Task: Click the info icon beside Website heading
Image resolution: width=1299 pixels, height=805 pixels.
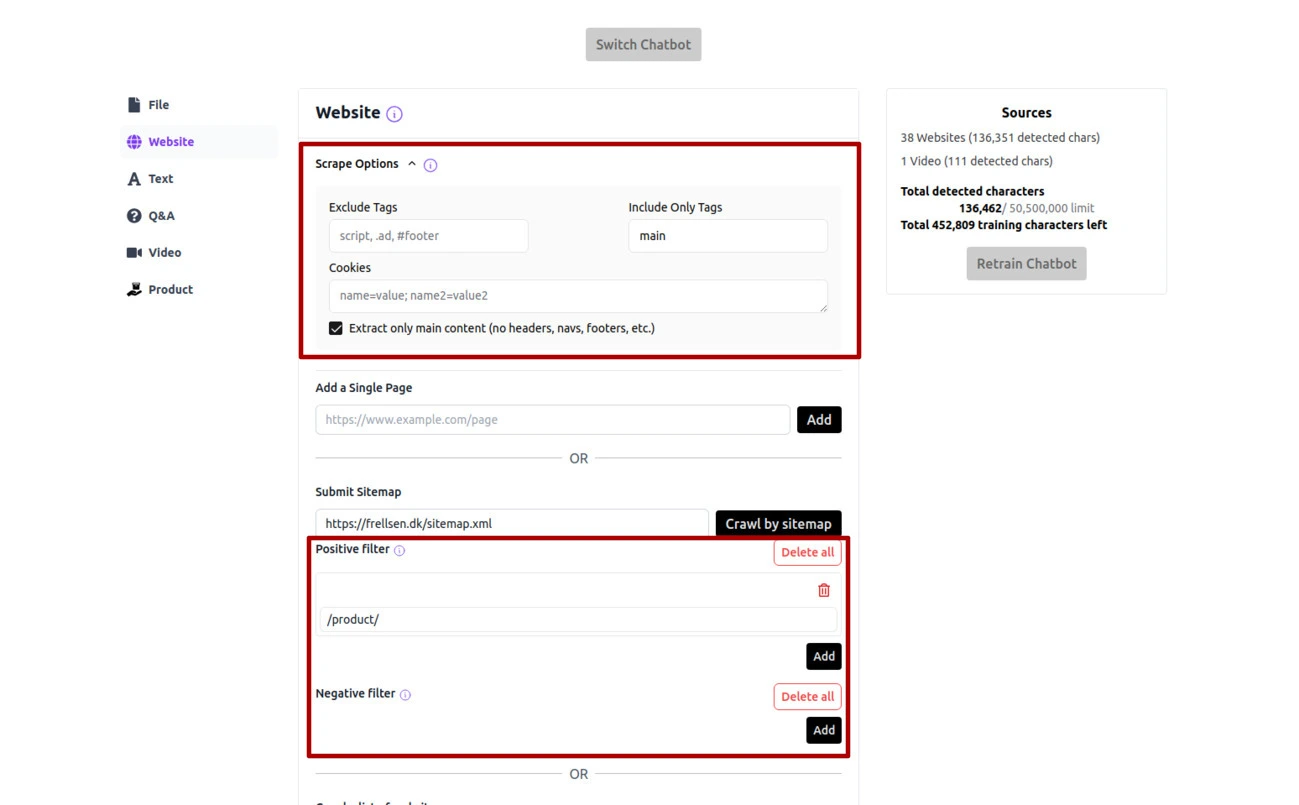Action: coord(394,114)
